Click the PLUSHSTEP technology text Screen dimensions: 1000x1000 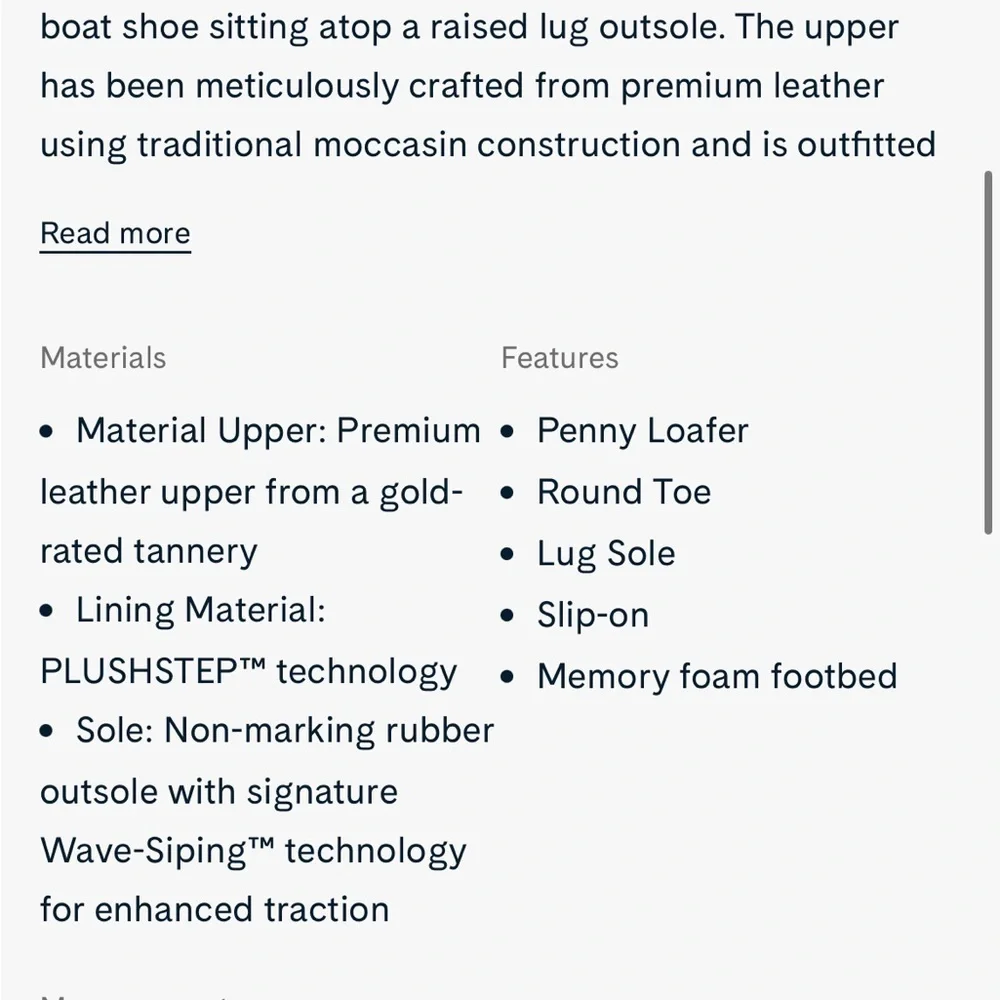[249, 672]
